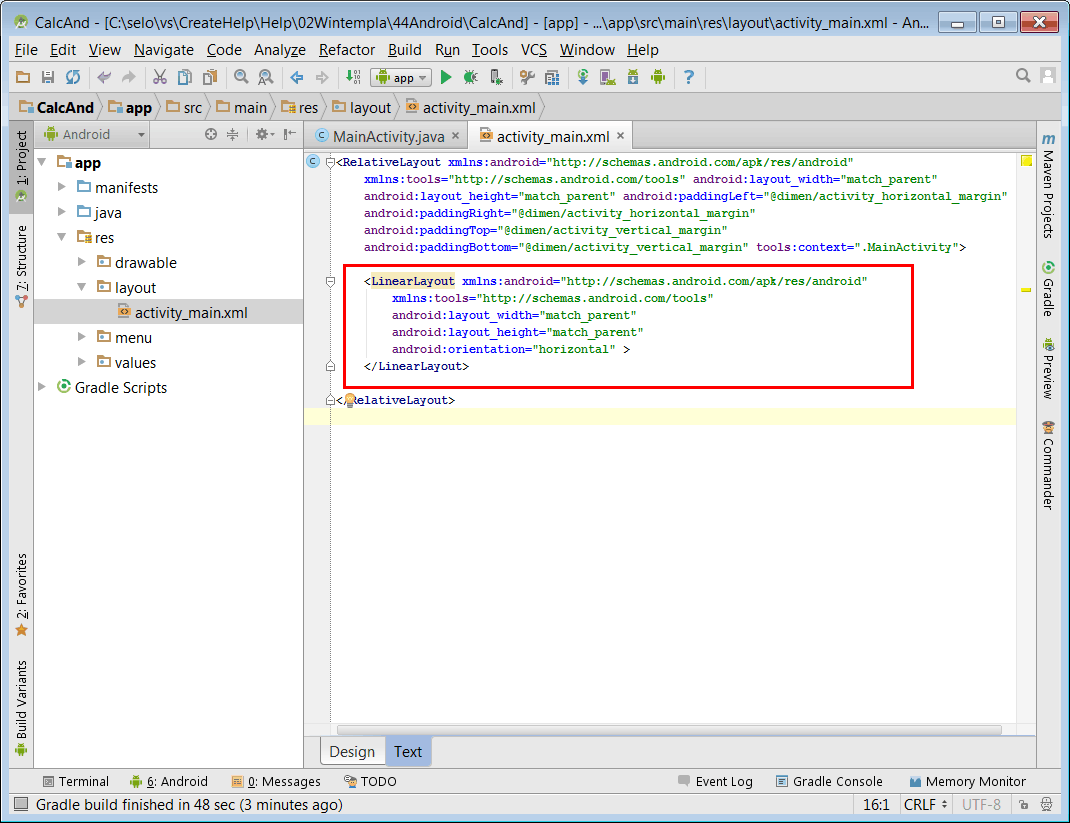Screen dimensions: 1070x823
Task: Expand the values folder
Action: click(x=82, y=362)
